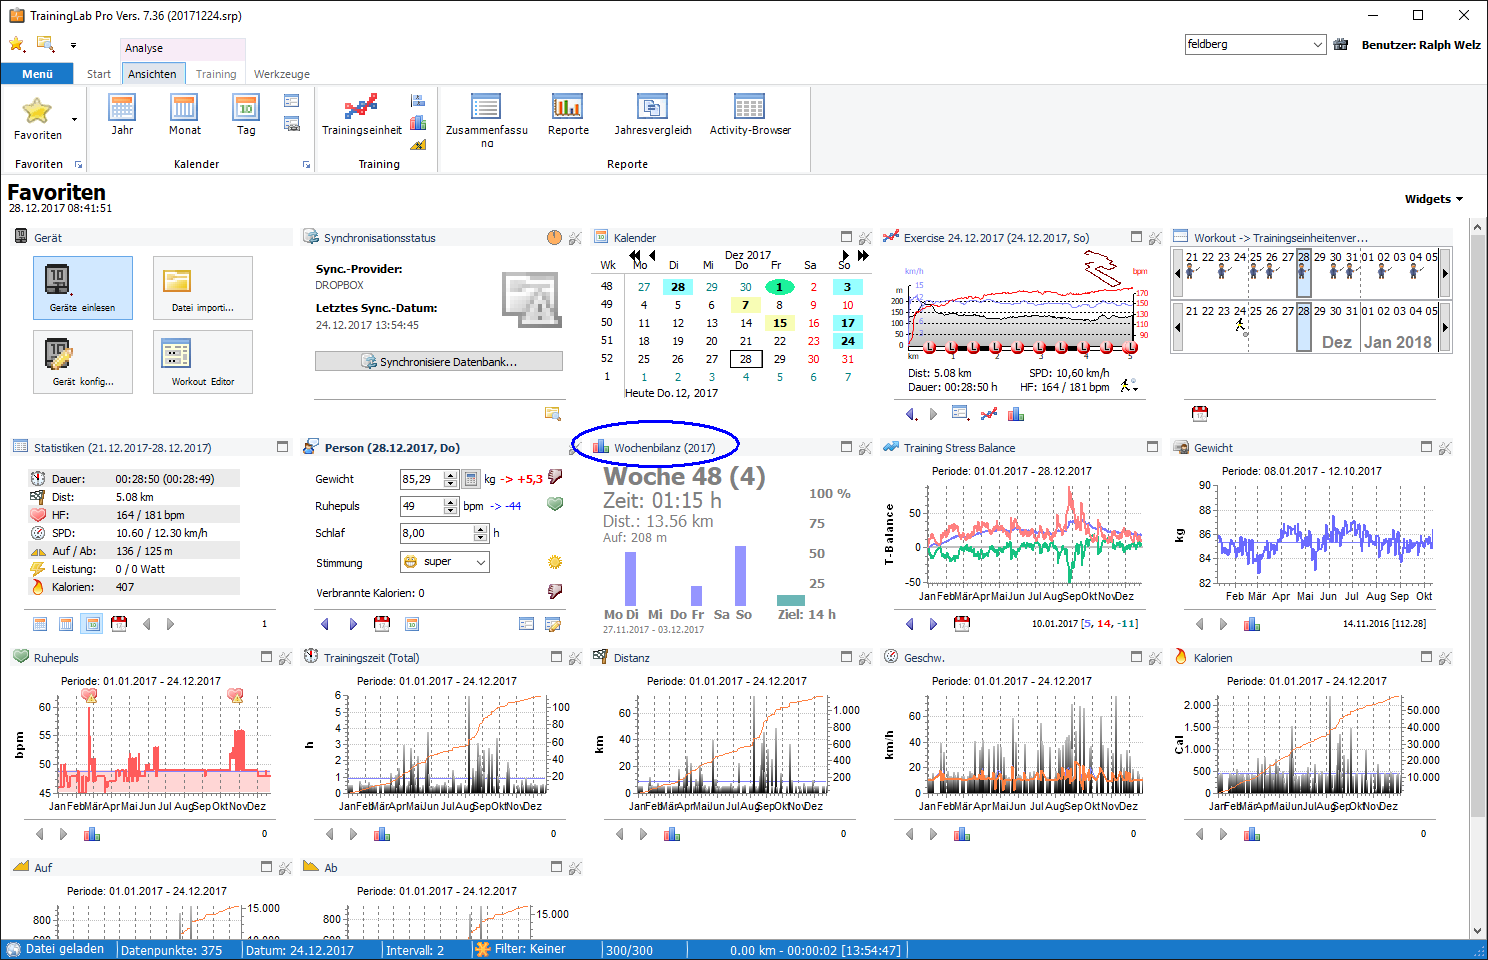This screenshot has height=960, width=1488.
Task: Click the Trainingseinheit ribbon icon
Action: (362, 115)
